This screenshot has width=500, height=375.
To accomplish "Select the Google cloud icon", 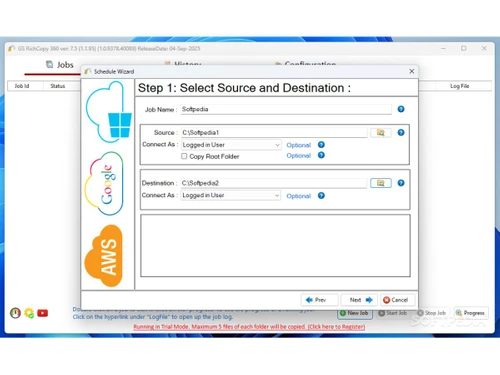I will coord(104,184).
